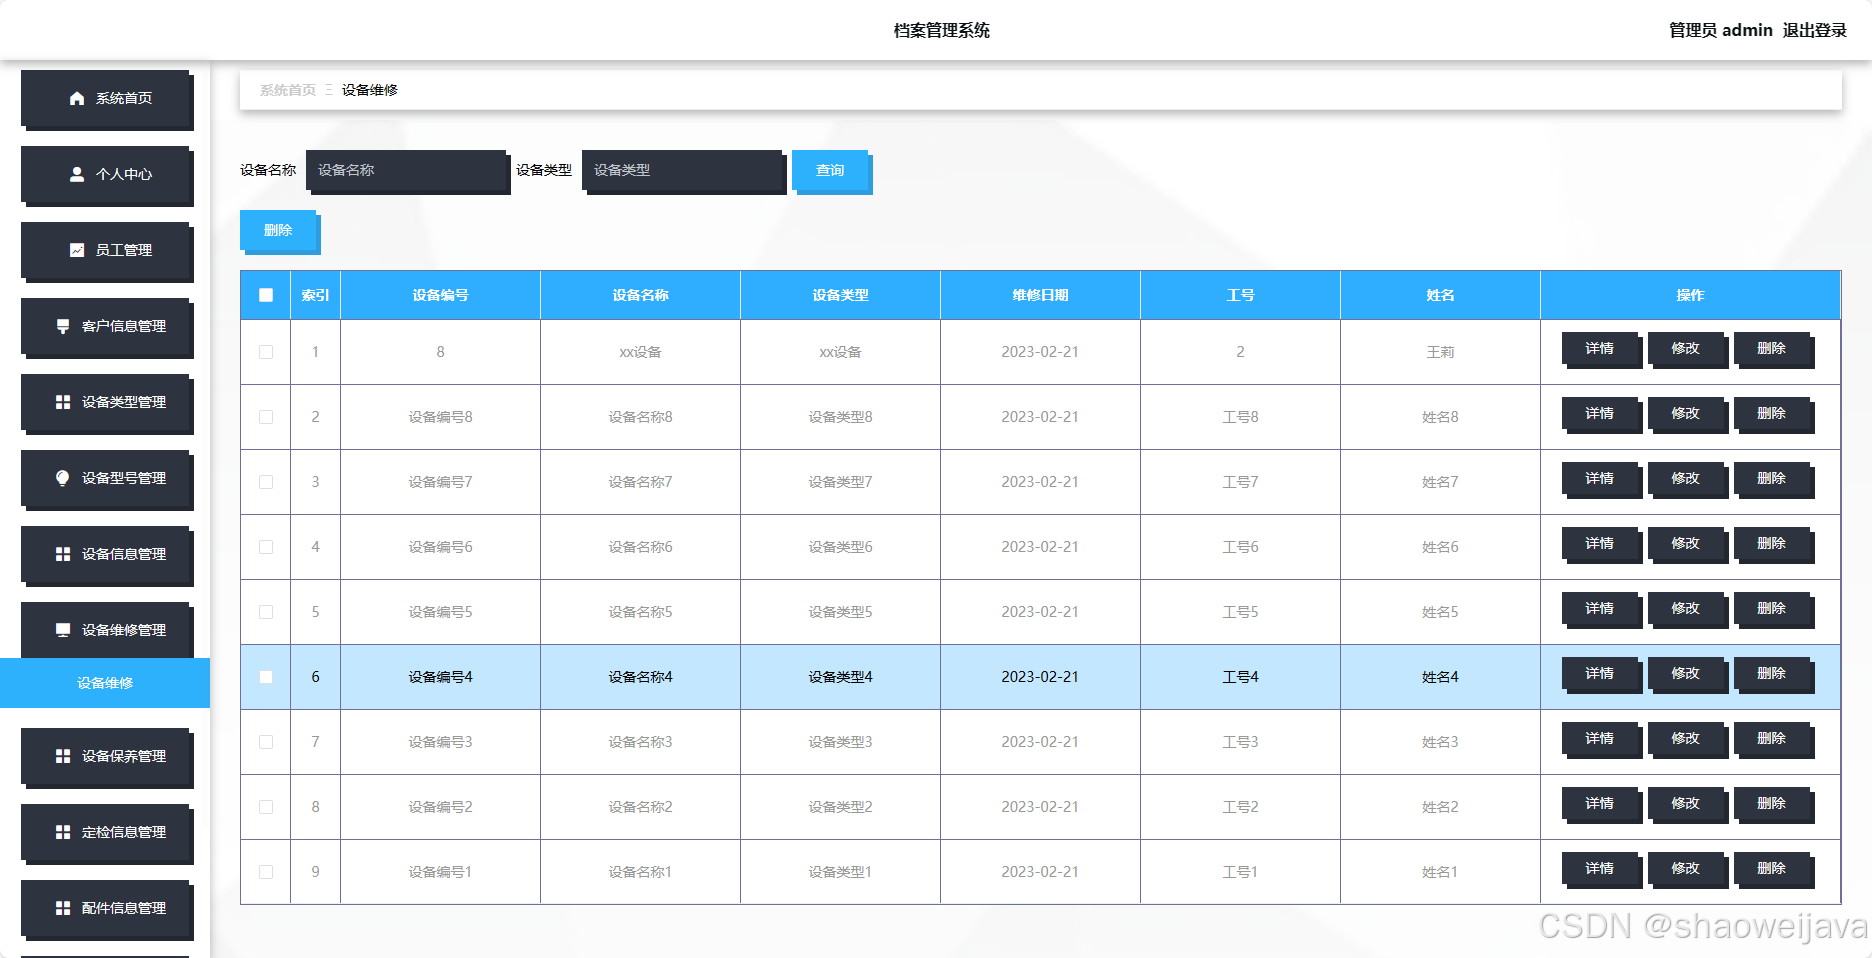Image resolution: width=1872 pixels, height=958 pixels.
Task: Click 删除 for the 设备编号1 row
Action: point(1772,869)
